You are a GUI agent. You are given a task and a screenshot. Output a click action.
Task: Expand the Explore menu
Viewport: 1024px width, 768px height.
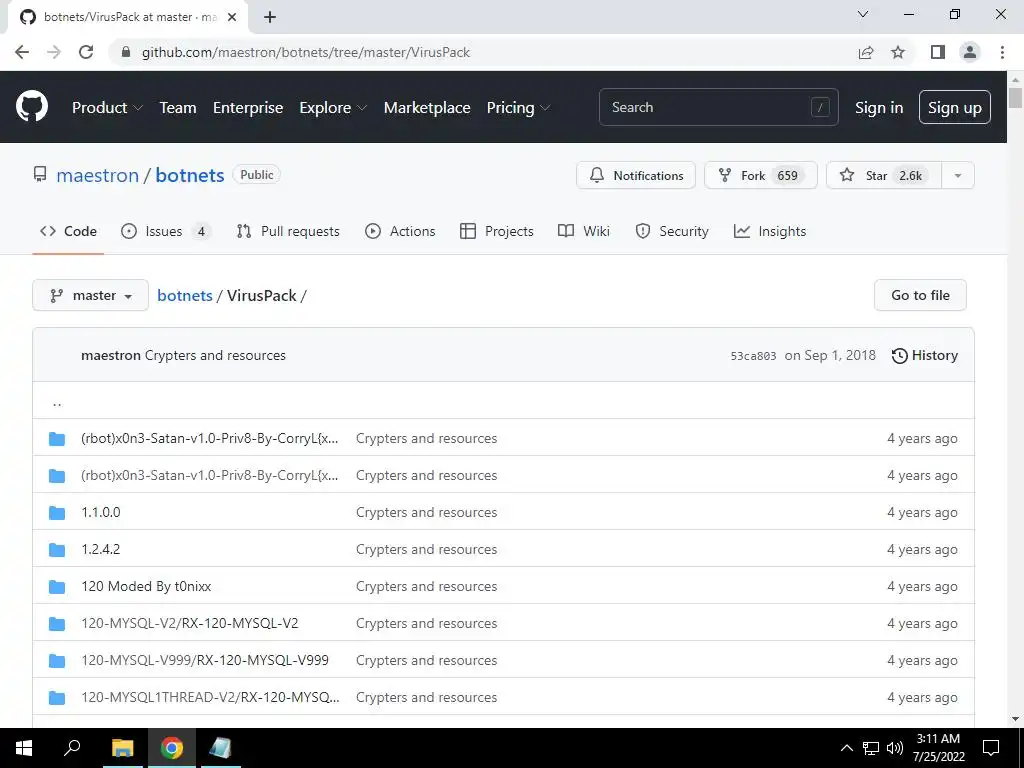coord(333,108)
